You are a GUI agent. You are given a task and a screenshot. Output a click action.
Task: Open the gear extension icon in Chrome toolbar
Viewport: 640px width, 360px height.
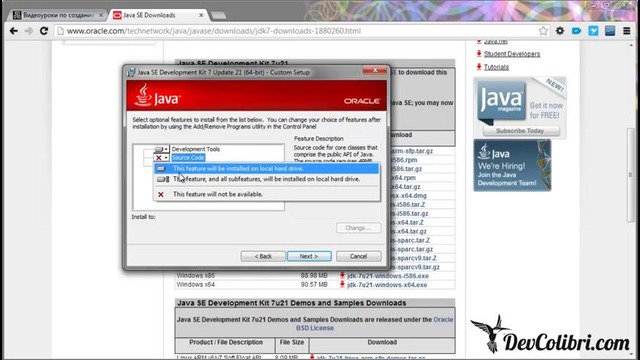coord(560,31)
